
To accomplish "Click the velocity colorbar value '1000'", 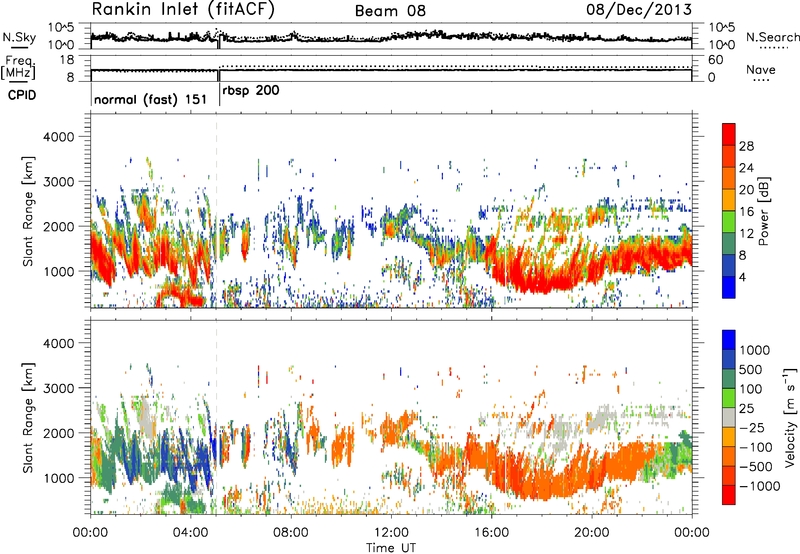I will (754, 350).
